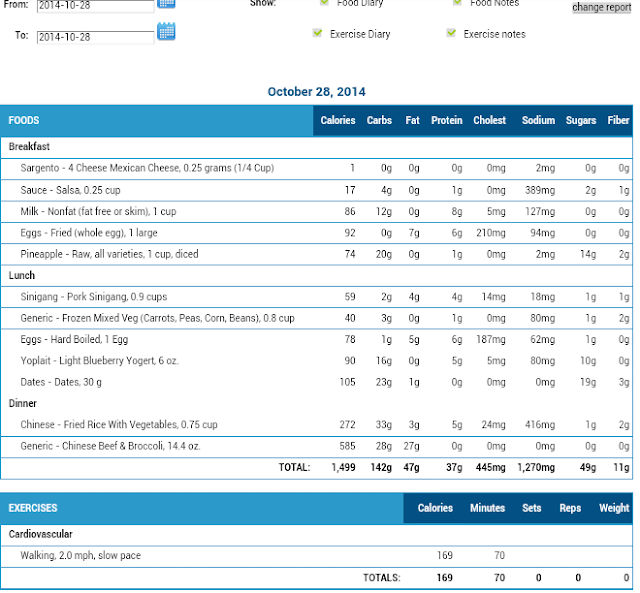Screen dimensions: 640x593
Task: Toggle the Food Notes checkbox
Action: pos(457,2)
